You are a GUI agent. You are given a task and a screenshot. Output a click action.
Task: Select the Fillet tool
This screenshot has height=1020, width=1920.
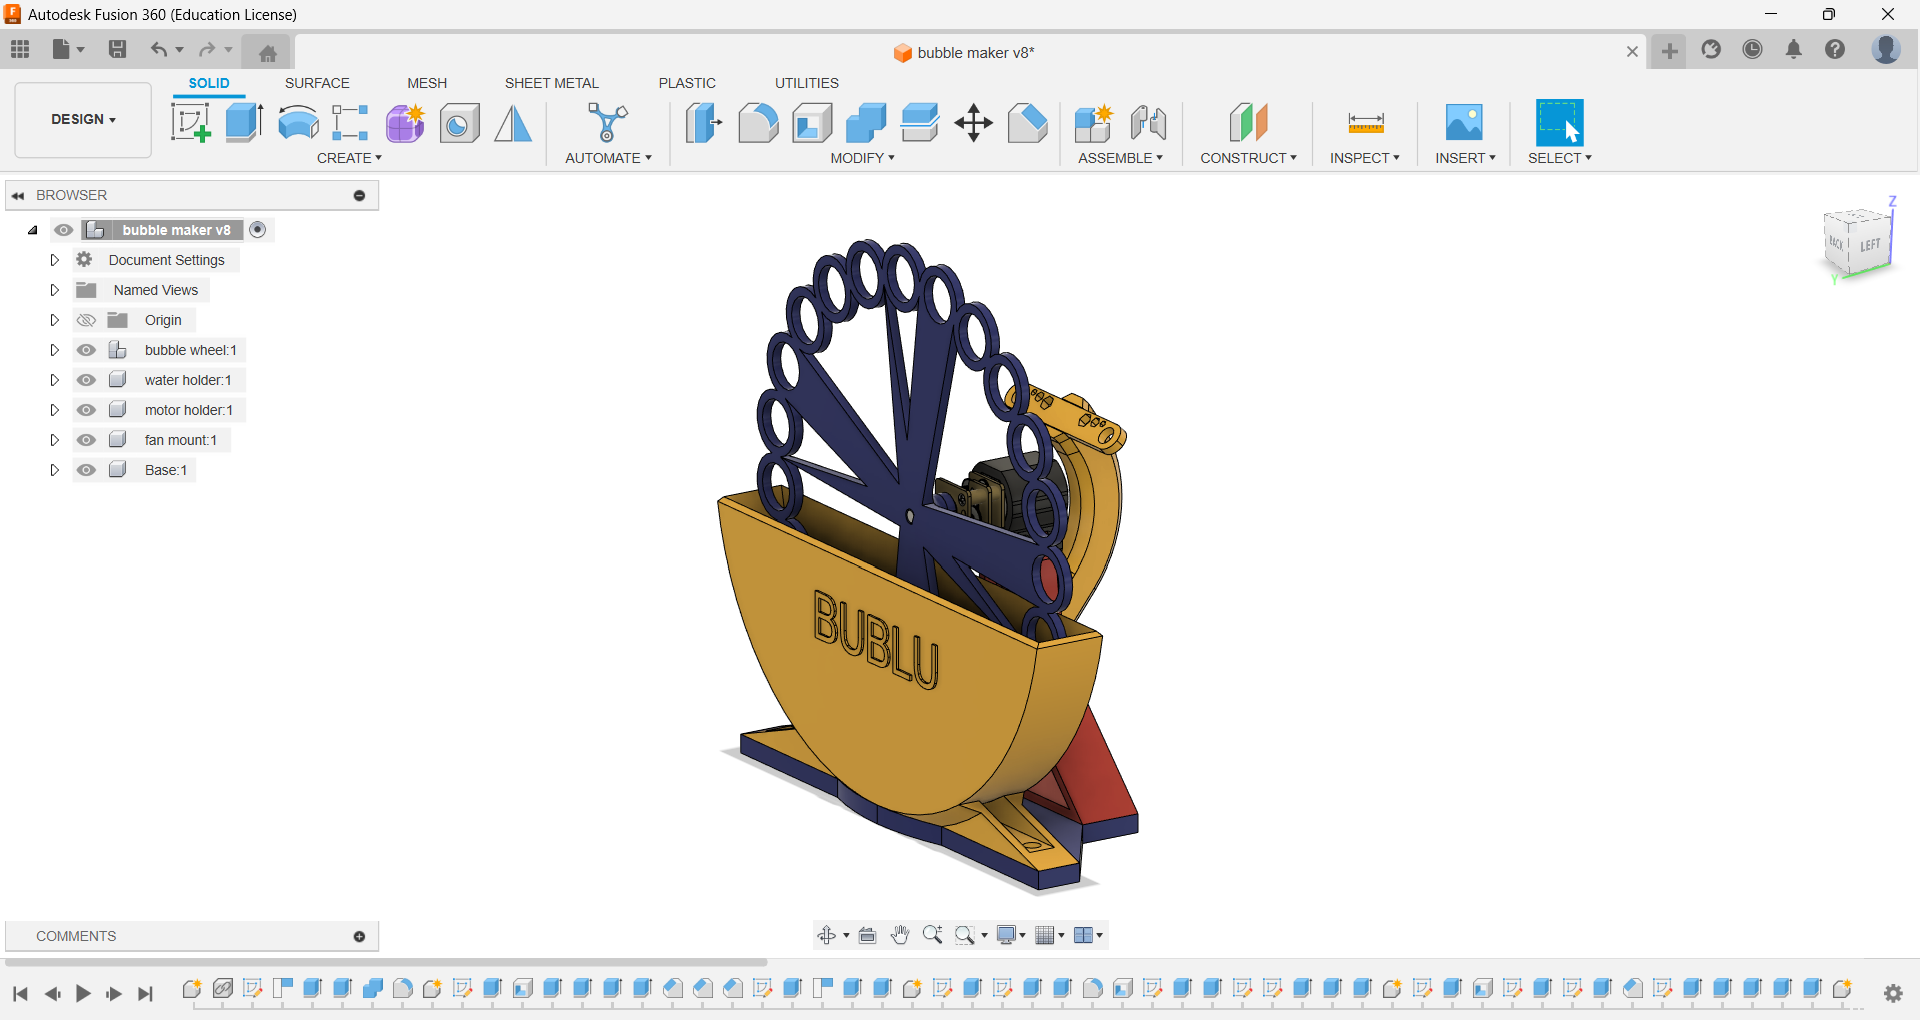point(758,122)
